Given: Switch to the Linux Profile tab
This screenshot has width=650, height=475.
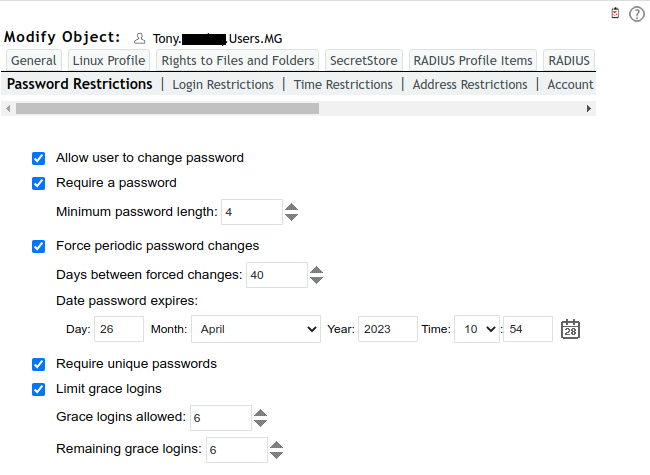Looking at the screenshot, I should pyautogui.click(x=109, y=61).
